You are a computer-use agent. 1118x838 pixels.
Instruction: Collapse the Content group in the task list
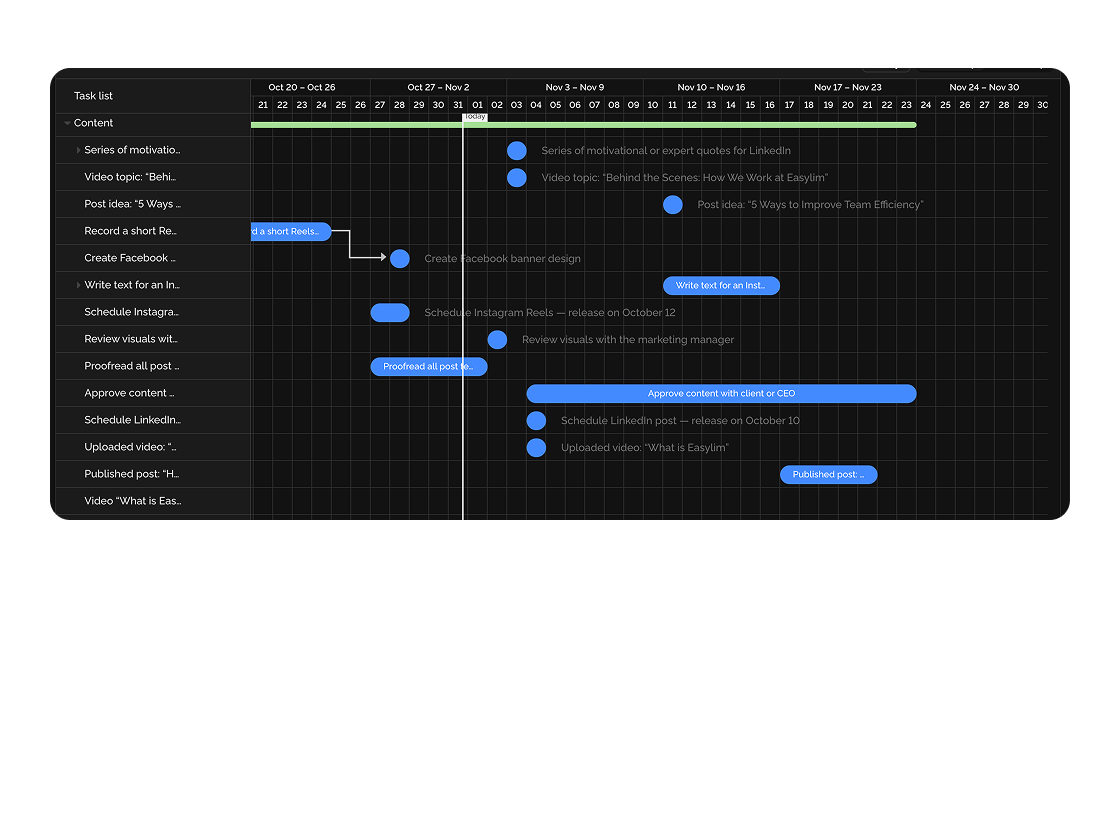click(x=66, y=123)
